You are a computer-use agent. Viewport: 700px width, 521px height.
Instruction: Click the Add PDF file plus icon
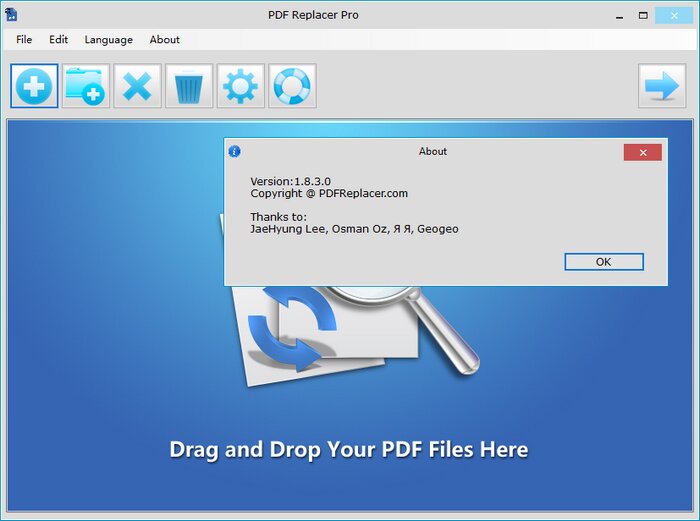[x=34, y=86]
